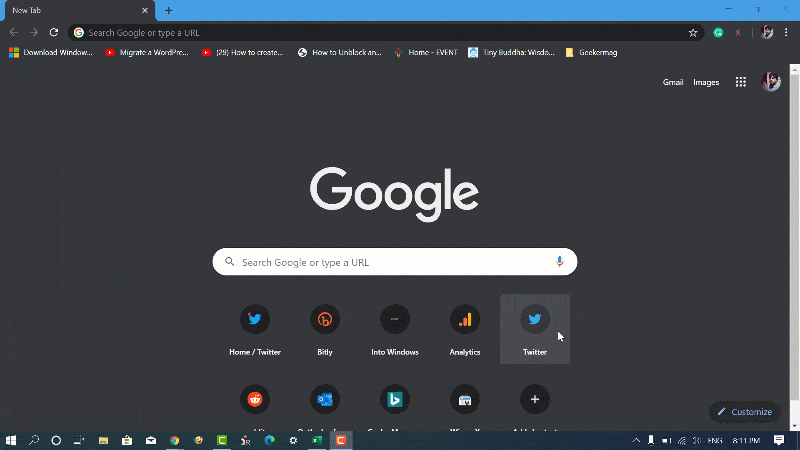Open the Bing shortcut icon
Image resolution: width=800 pixels, height=450 pixels.
click(394, 399)
